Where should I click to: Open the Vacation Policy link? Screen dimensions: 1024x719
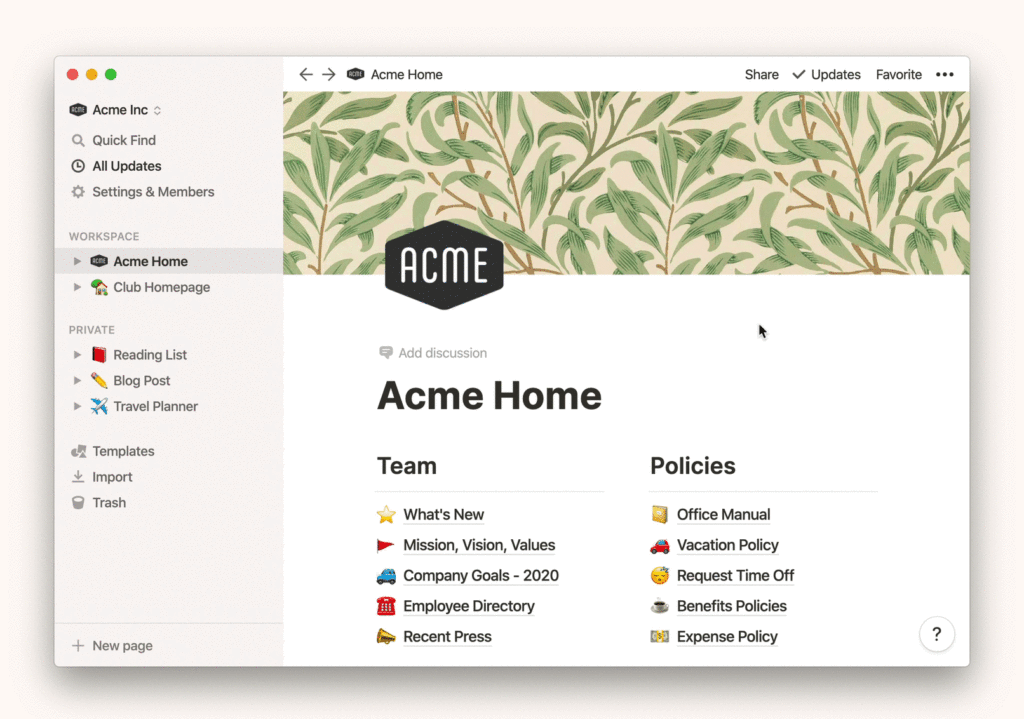click(728, 545)
